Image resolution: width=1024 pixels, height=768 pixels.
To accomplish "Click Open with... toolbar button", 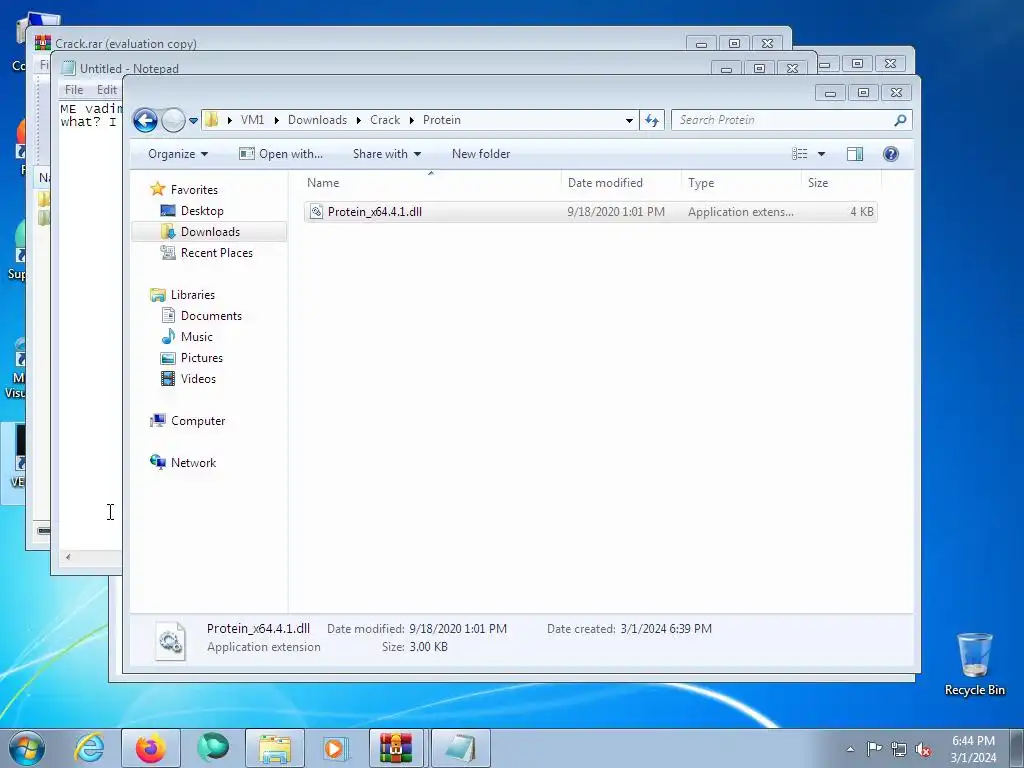I will 281,154.
